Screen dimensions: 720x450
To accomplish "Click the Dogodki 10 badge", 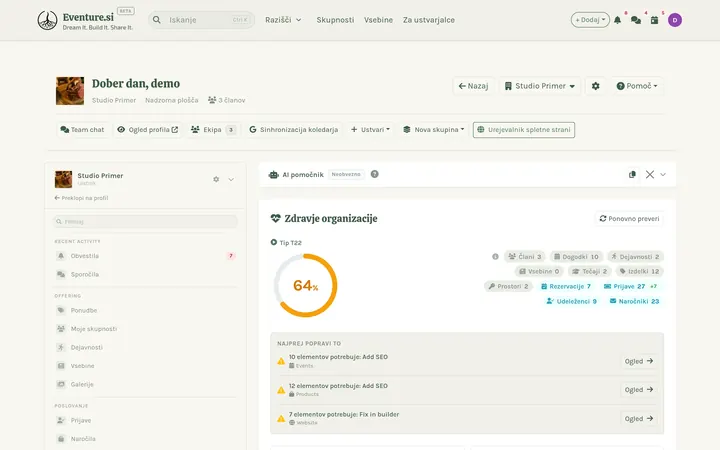I will pos(576,257).
